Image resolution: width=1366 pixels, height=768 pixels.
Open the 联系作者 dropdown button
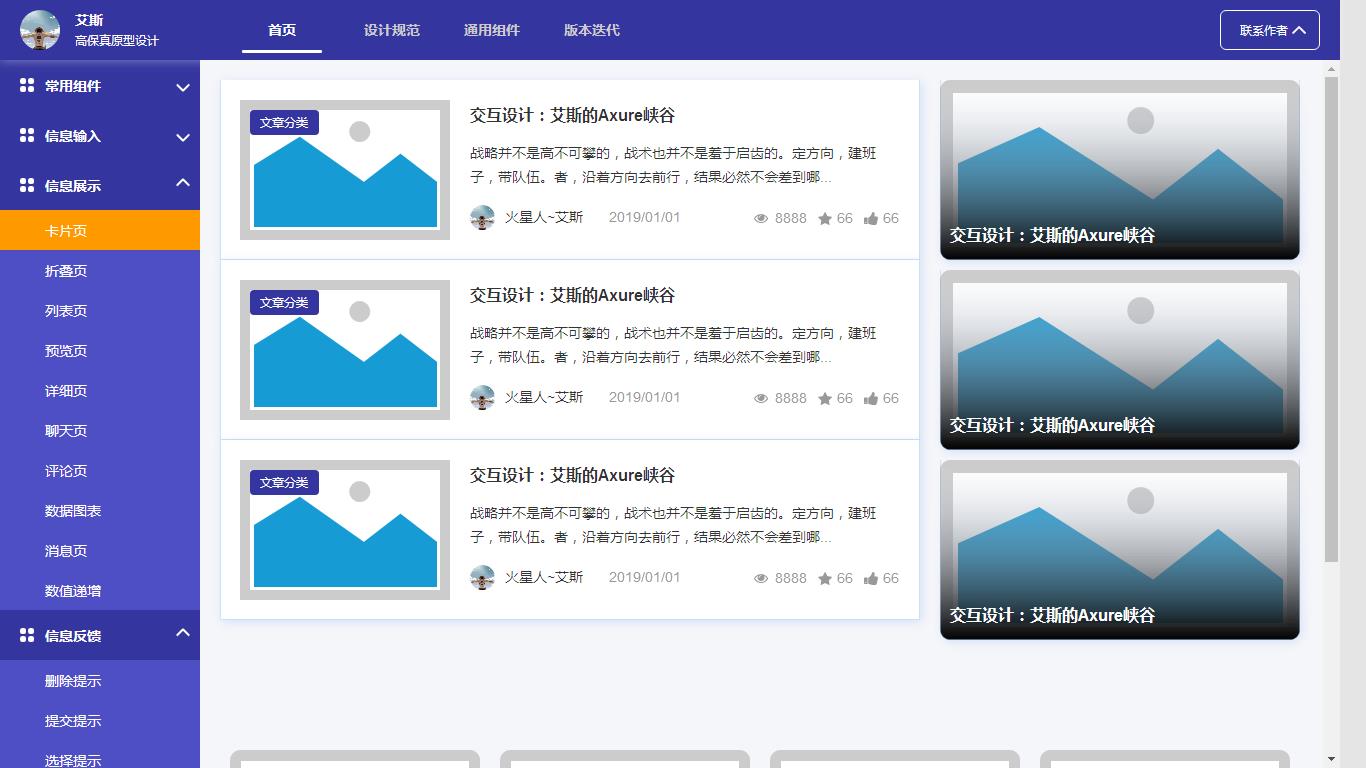pyautogui.click(x=1270, y=30)
